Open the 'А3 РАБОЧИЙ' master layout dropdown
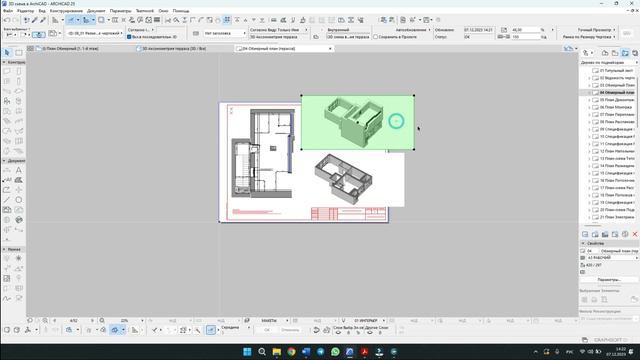The height and width of the screenshot is (360, 640). [612, 258]
